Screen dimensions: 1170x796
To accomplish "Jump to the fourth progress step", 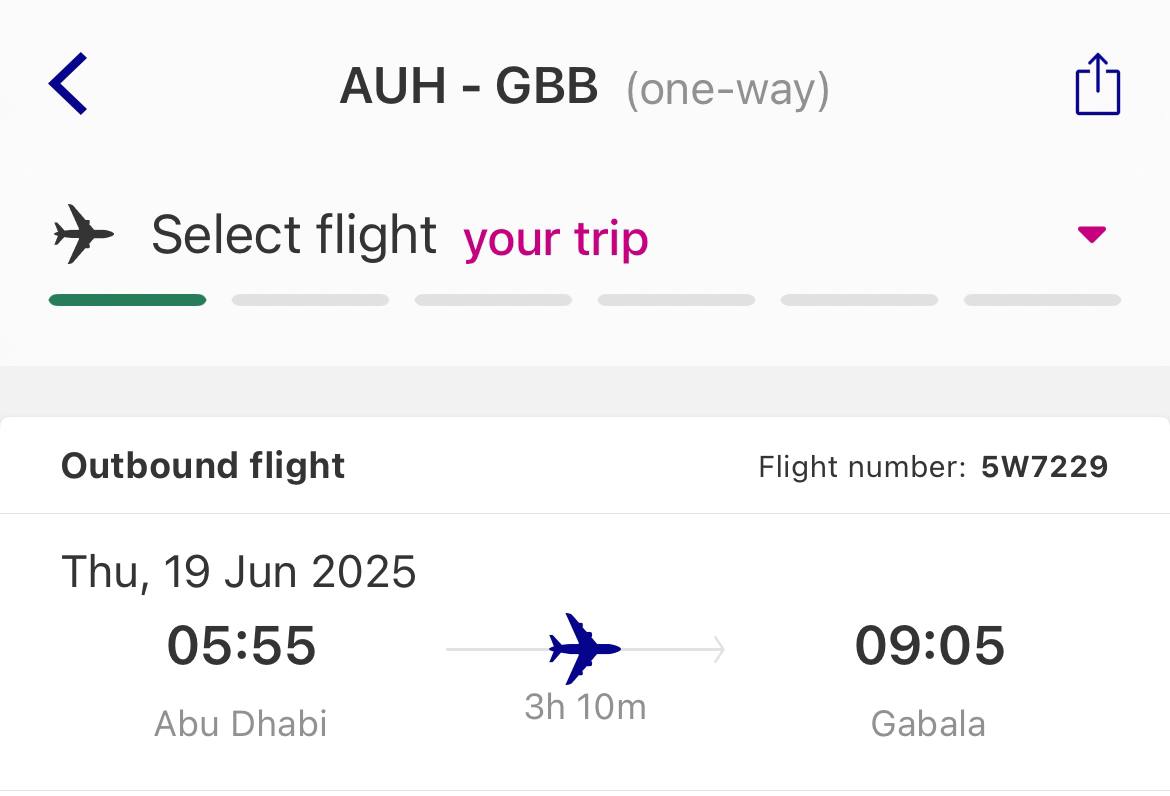I will pos(676,300).
